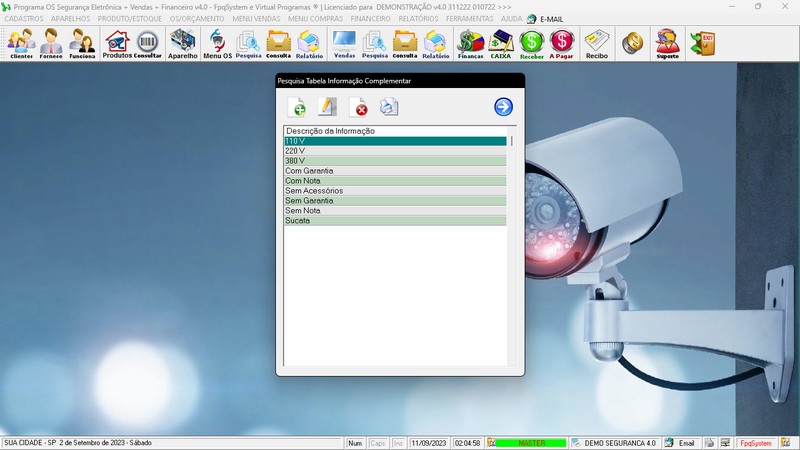
Task: Select the 220 V row
Action: (395, 151)
